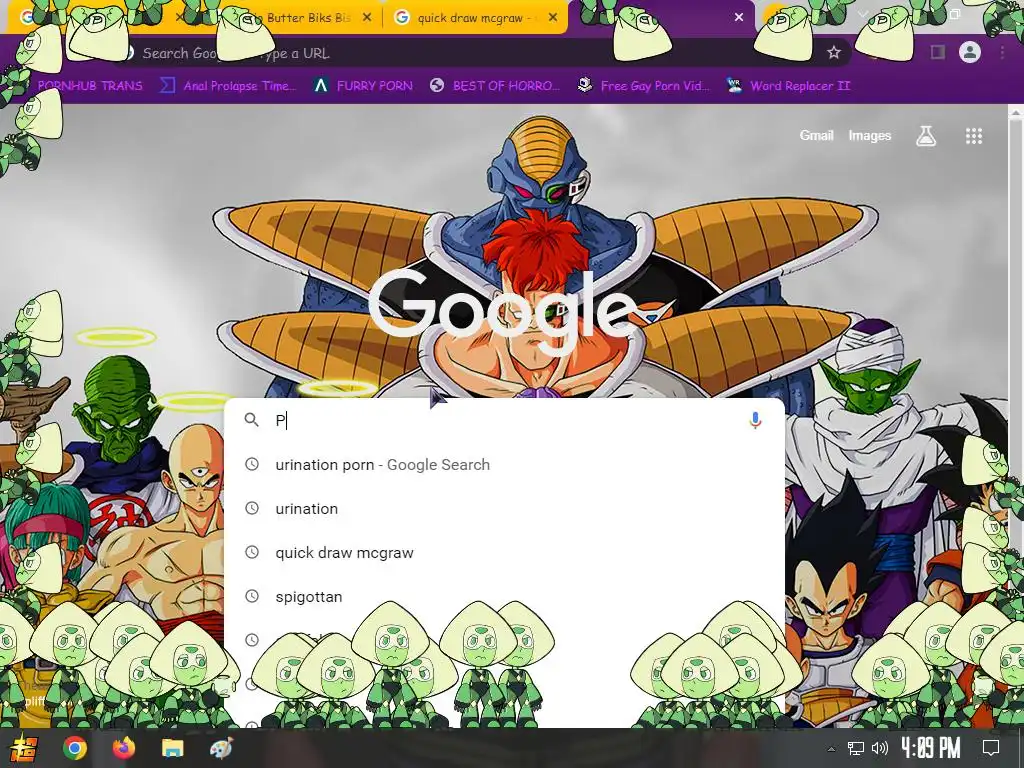Open the taskbar clock showing 4:09 PM
Screen dimensions: 1024x768
(x=931, y=748)
